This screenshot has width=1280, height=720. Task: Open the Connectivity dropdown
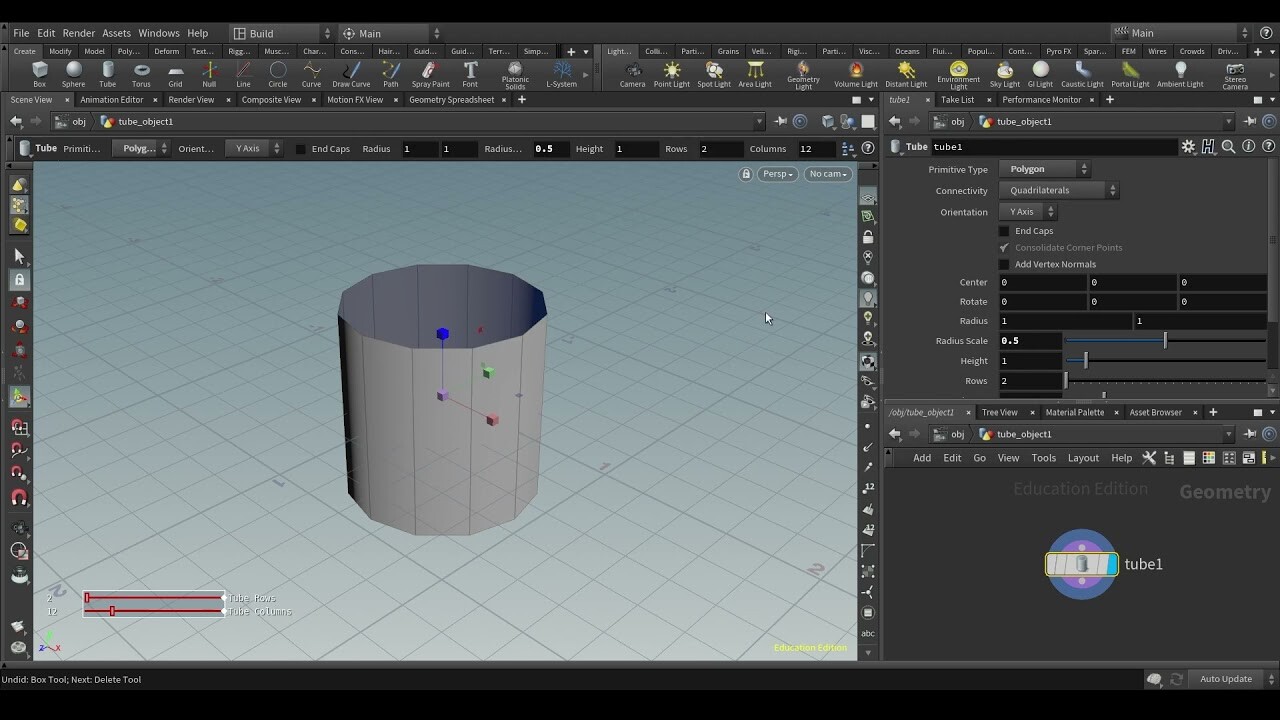(x=1057, y=190)
